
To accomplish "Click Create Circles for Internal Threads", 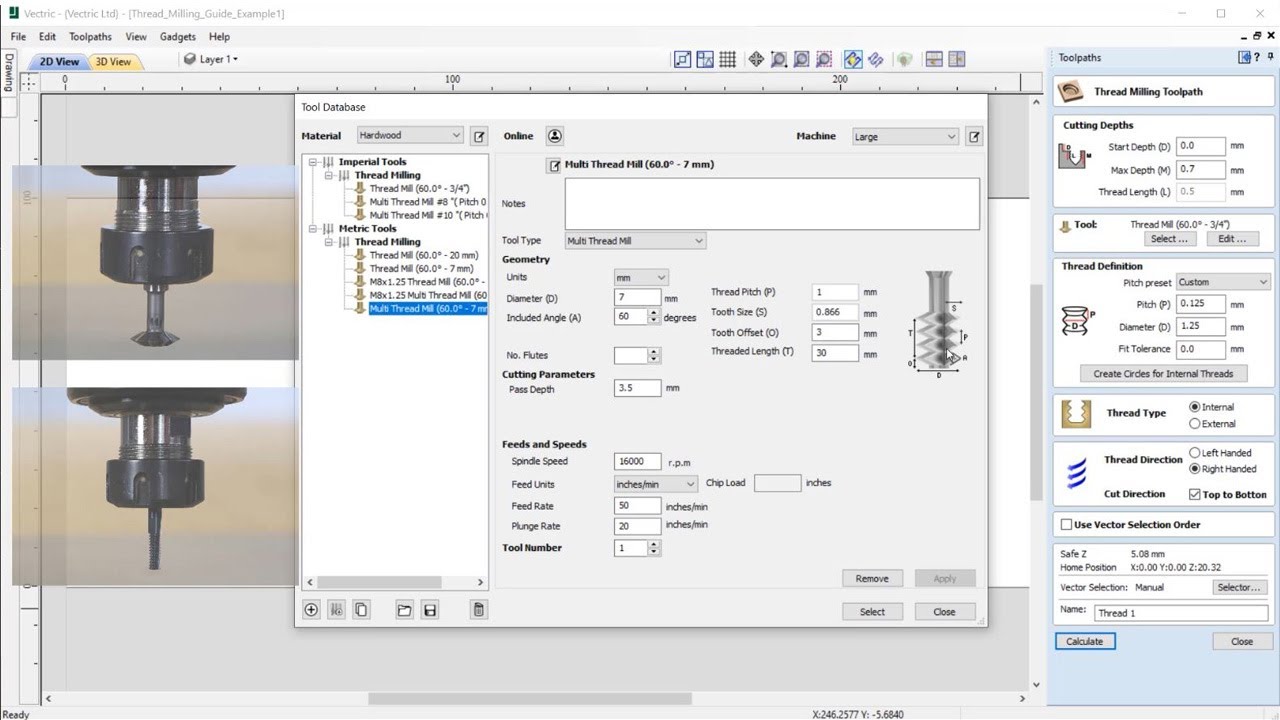I will 1163,373.
